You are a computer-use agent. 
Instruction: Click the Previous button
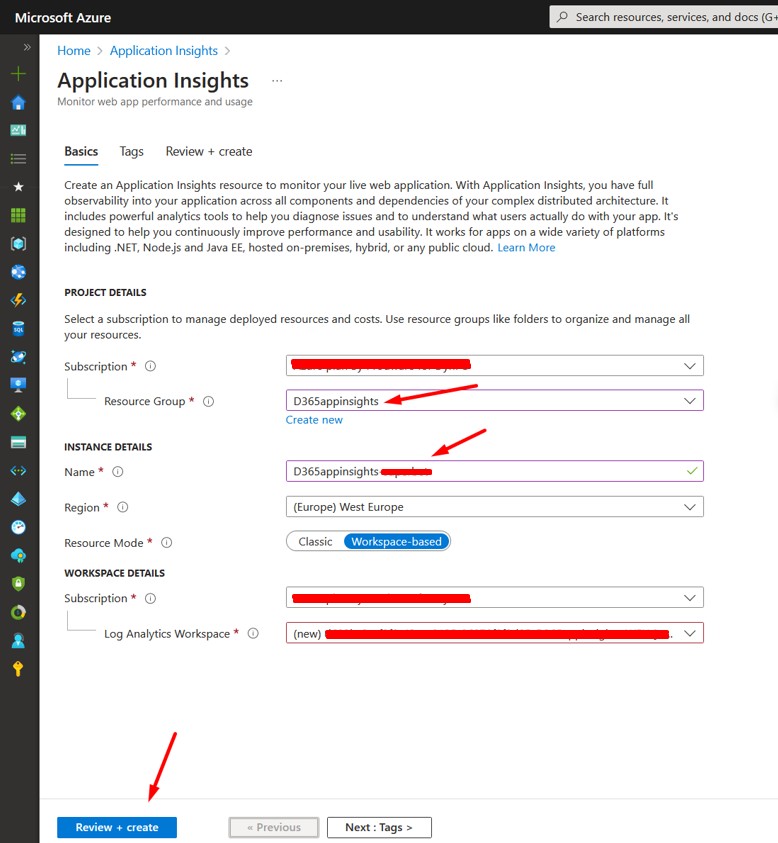click(x=274, y=827)
